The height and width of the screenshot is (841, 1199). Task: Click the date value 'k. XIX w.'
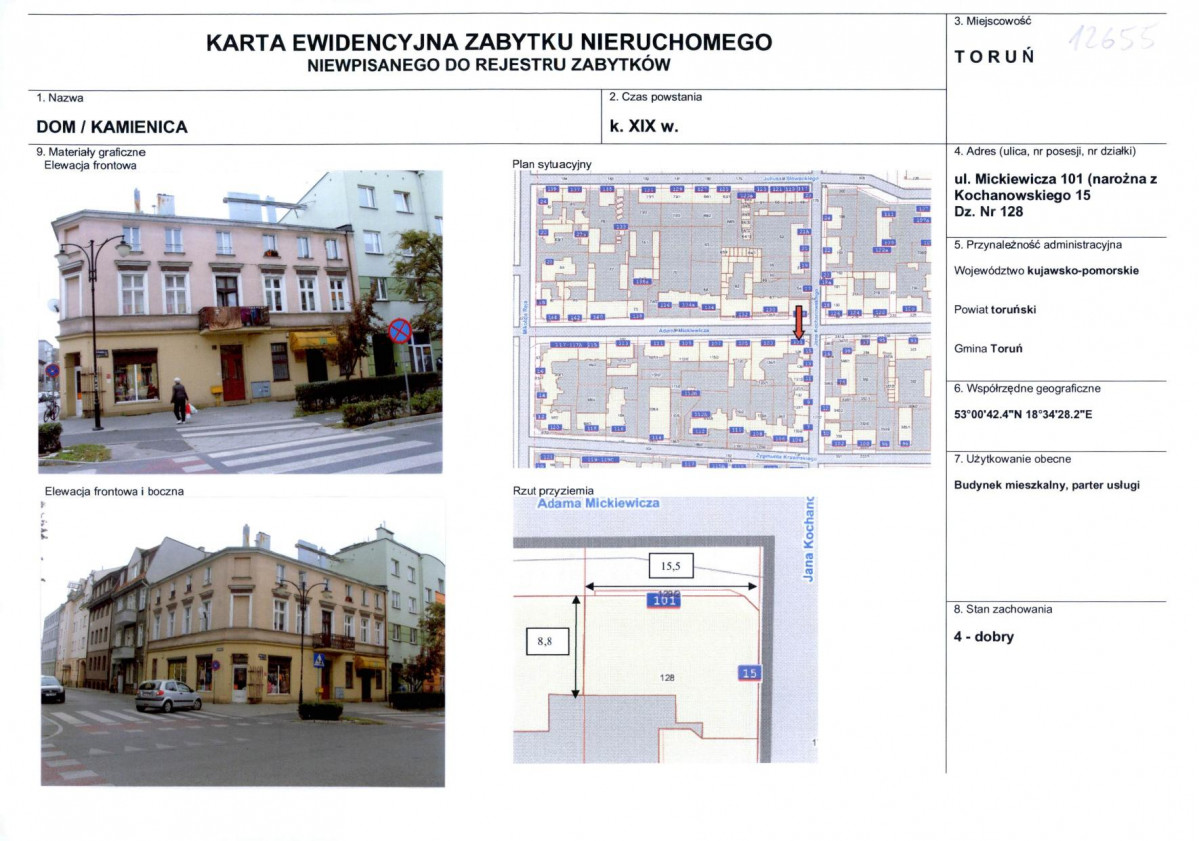pos(644,127)
